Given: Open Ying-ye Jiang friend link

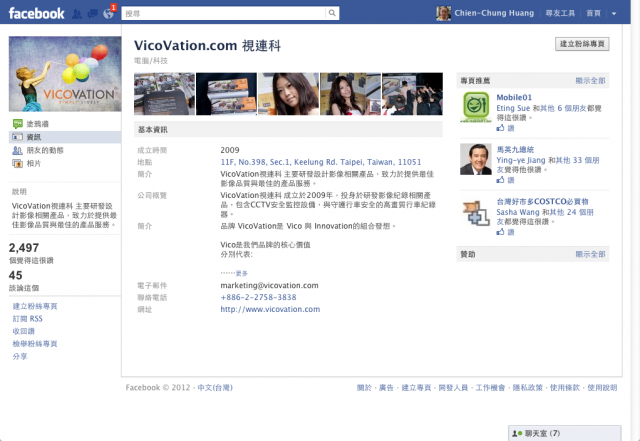Looking at the screenshot, I should [x=521, y=160].
